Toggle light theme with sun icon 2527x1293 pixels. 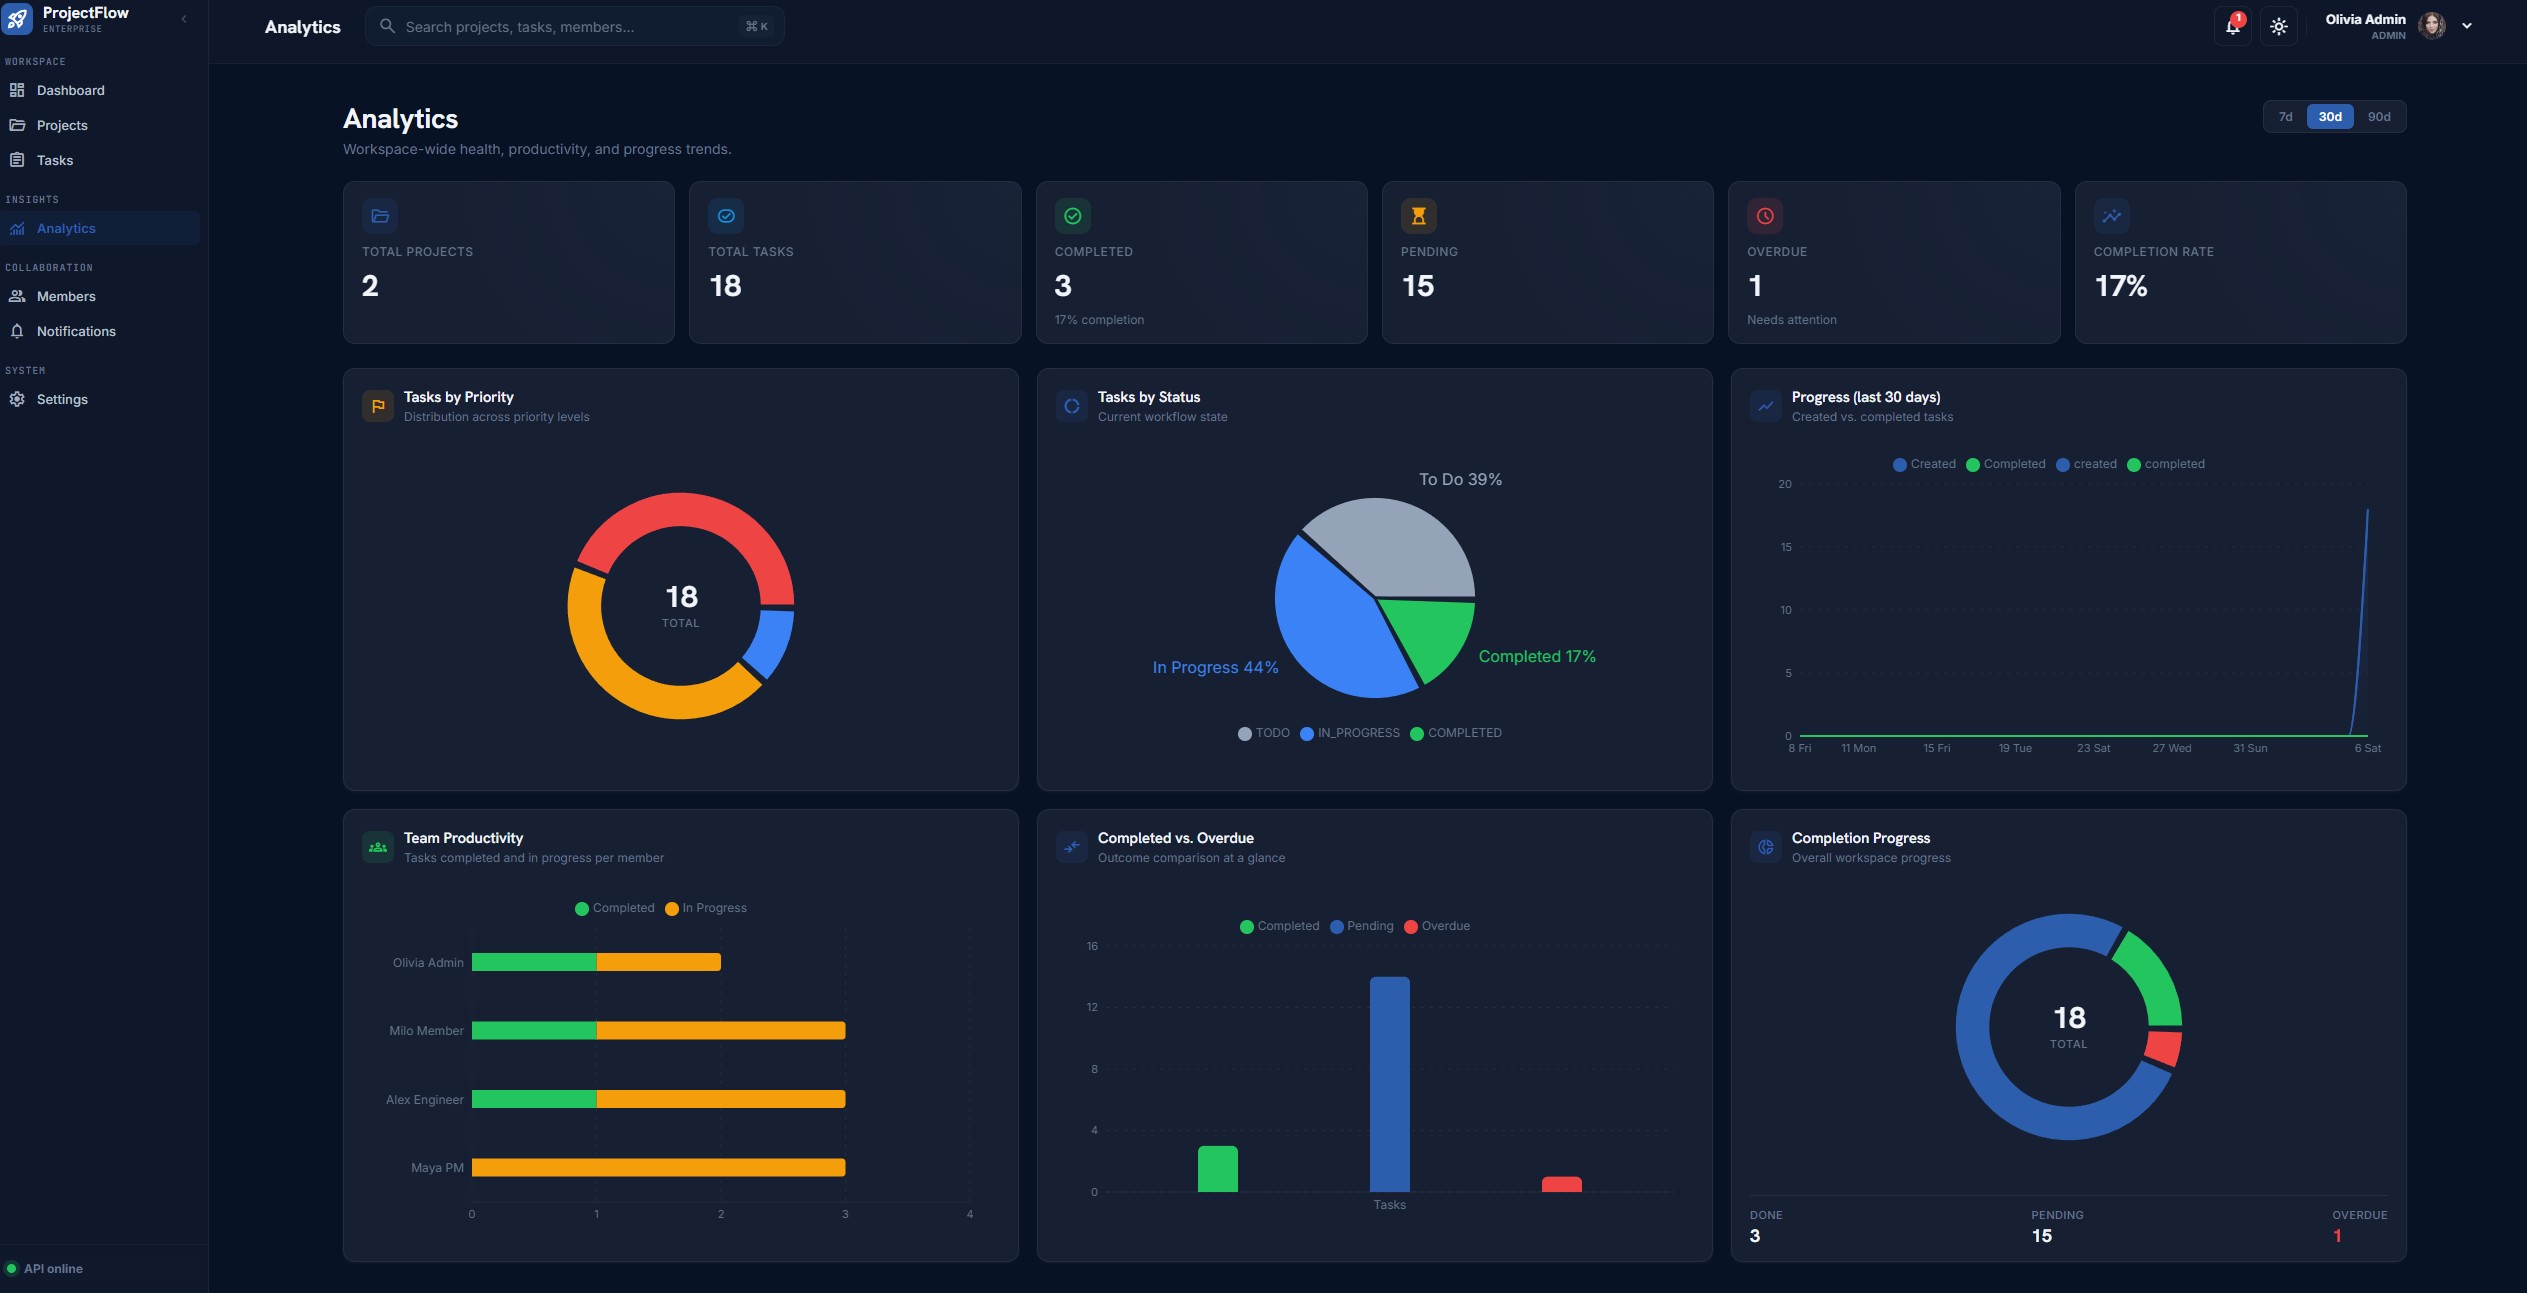point(2278,27)
